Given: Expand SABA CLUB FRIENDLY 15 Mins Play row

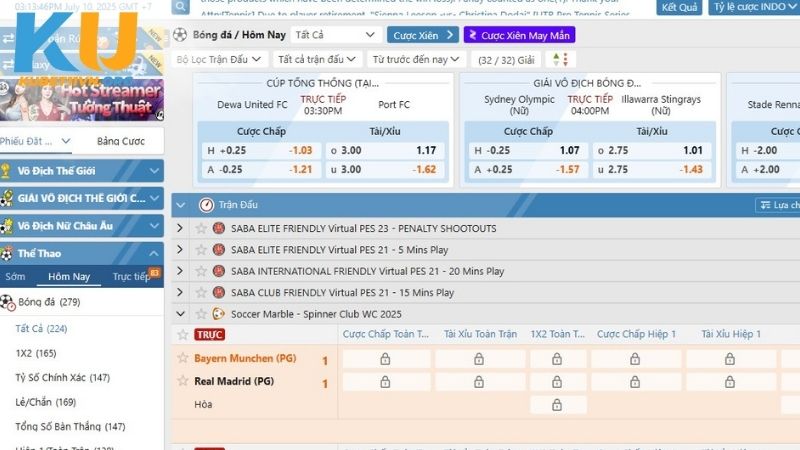Looking at the screenshot, I should (x=180, y=293).
